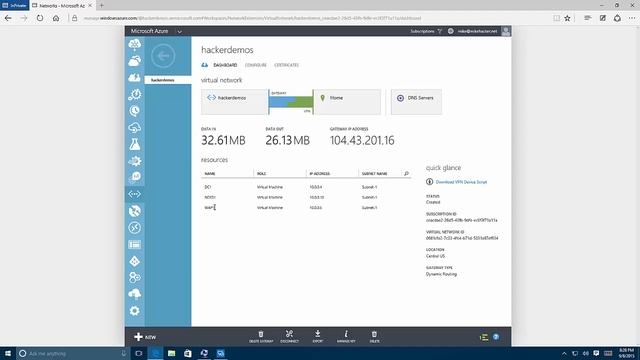Click the search icon in resources table
Viewport: 640px width, 360px height.
(x=406, y=174)
